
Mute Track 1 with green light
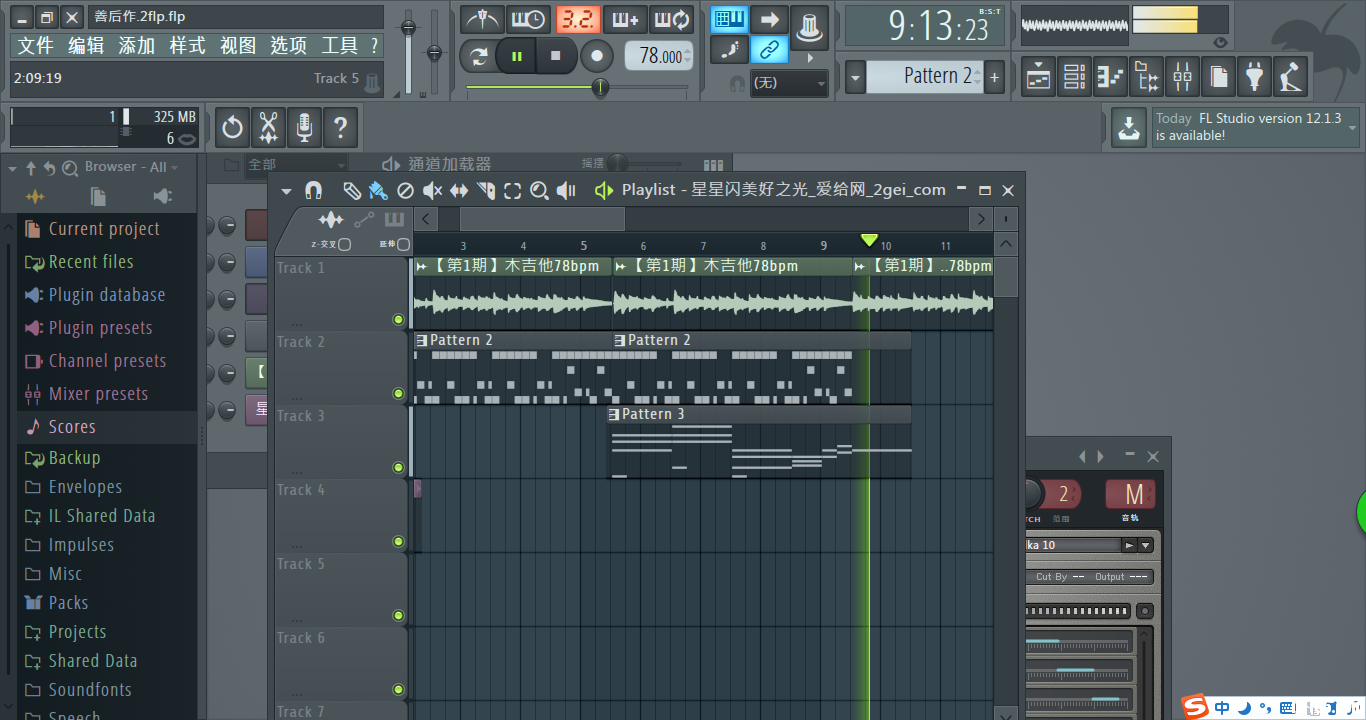(398, 320)
